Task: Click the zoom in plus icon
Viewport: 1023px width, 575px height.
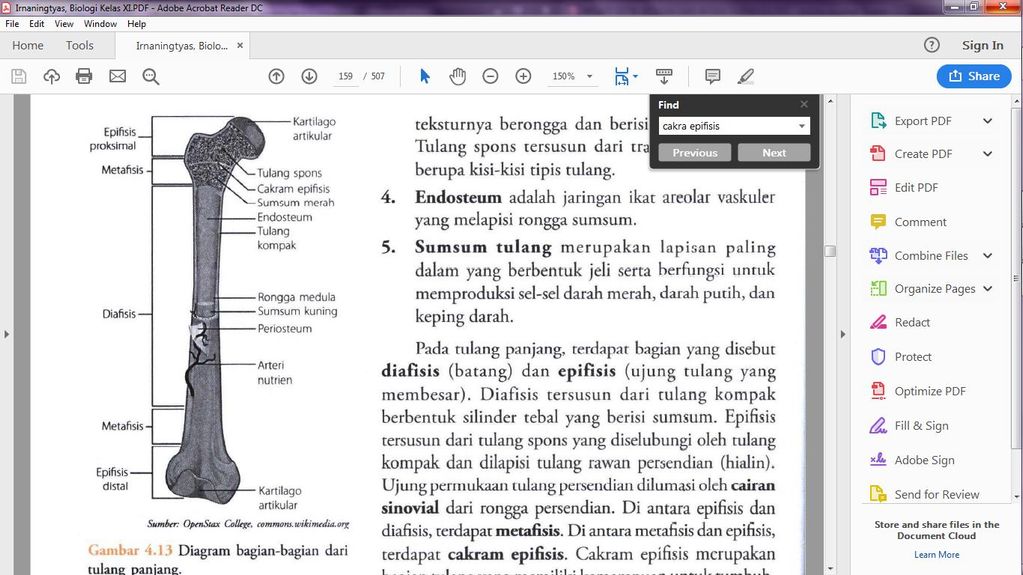Action: coord(523,76)
